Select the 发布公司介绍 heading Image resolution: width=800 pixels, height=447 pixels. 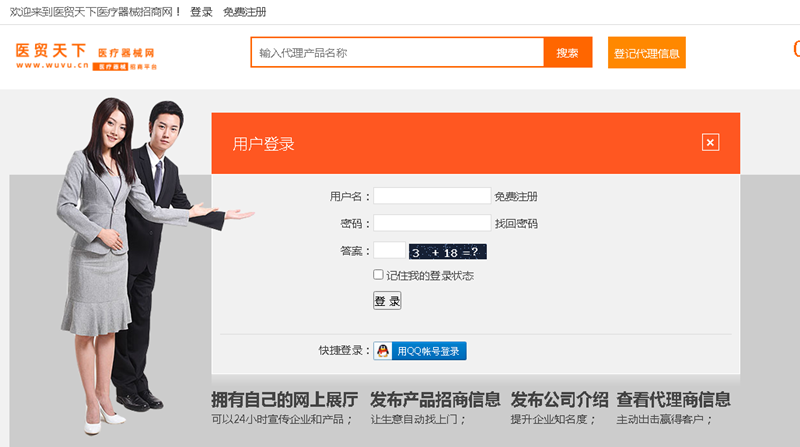[x=559, y=400]
